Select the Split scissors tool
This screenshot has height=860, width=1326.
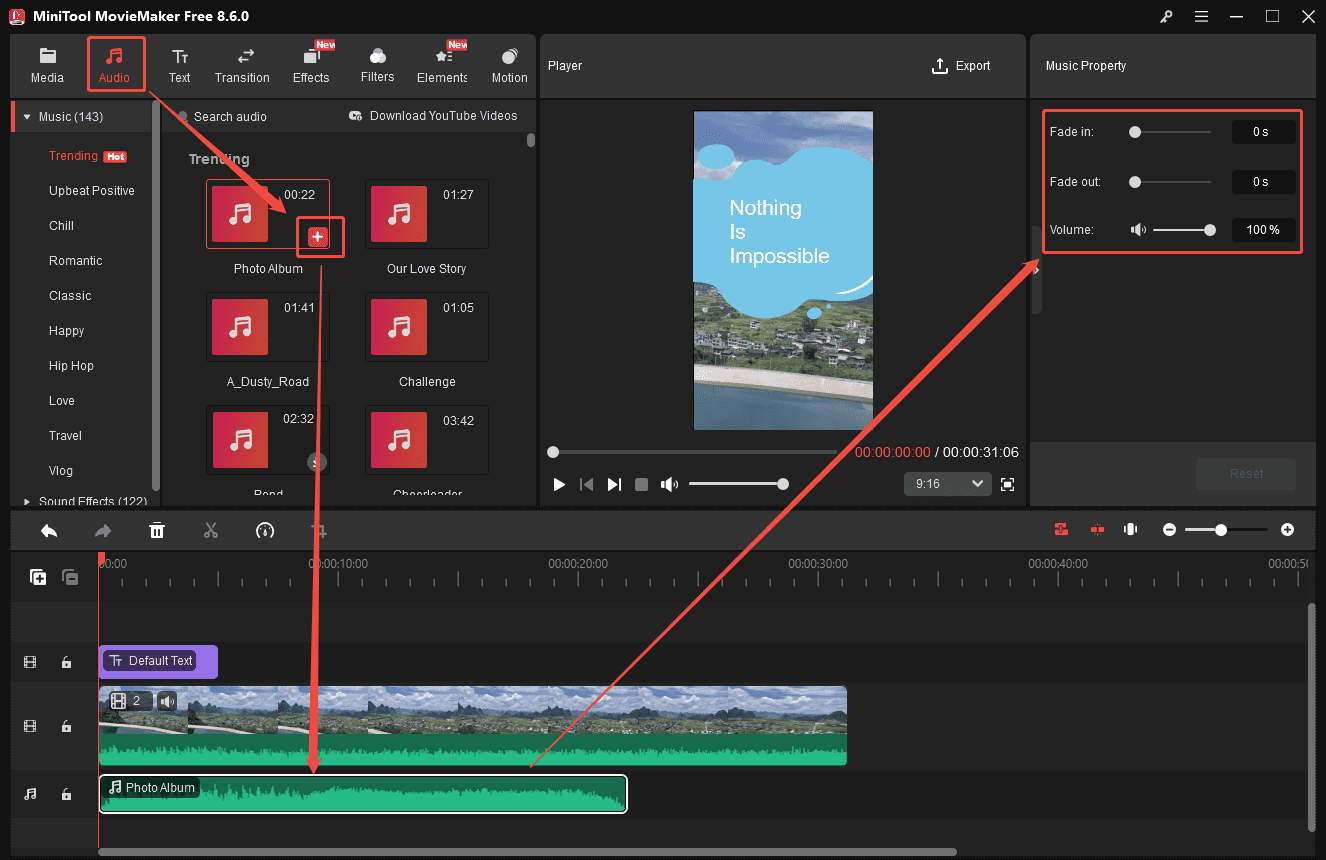coord(211,530)
